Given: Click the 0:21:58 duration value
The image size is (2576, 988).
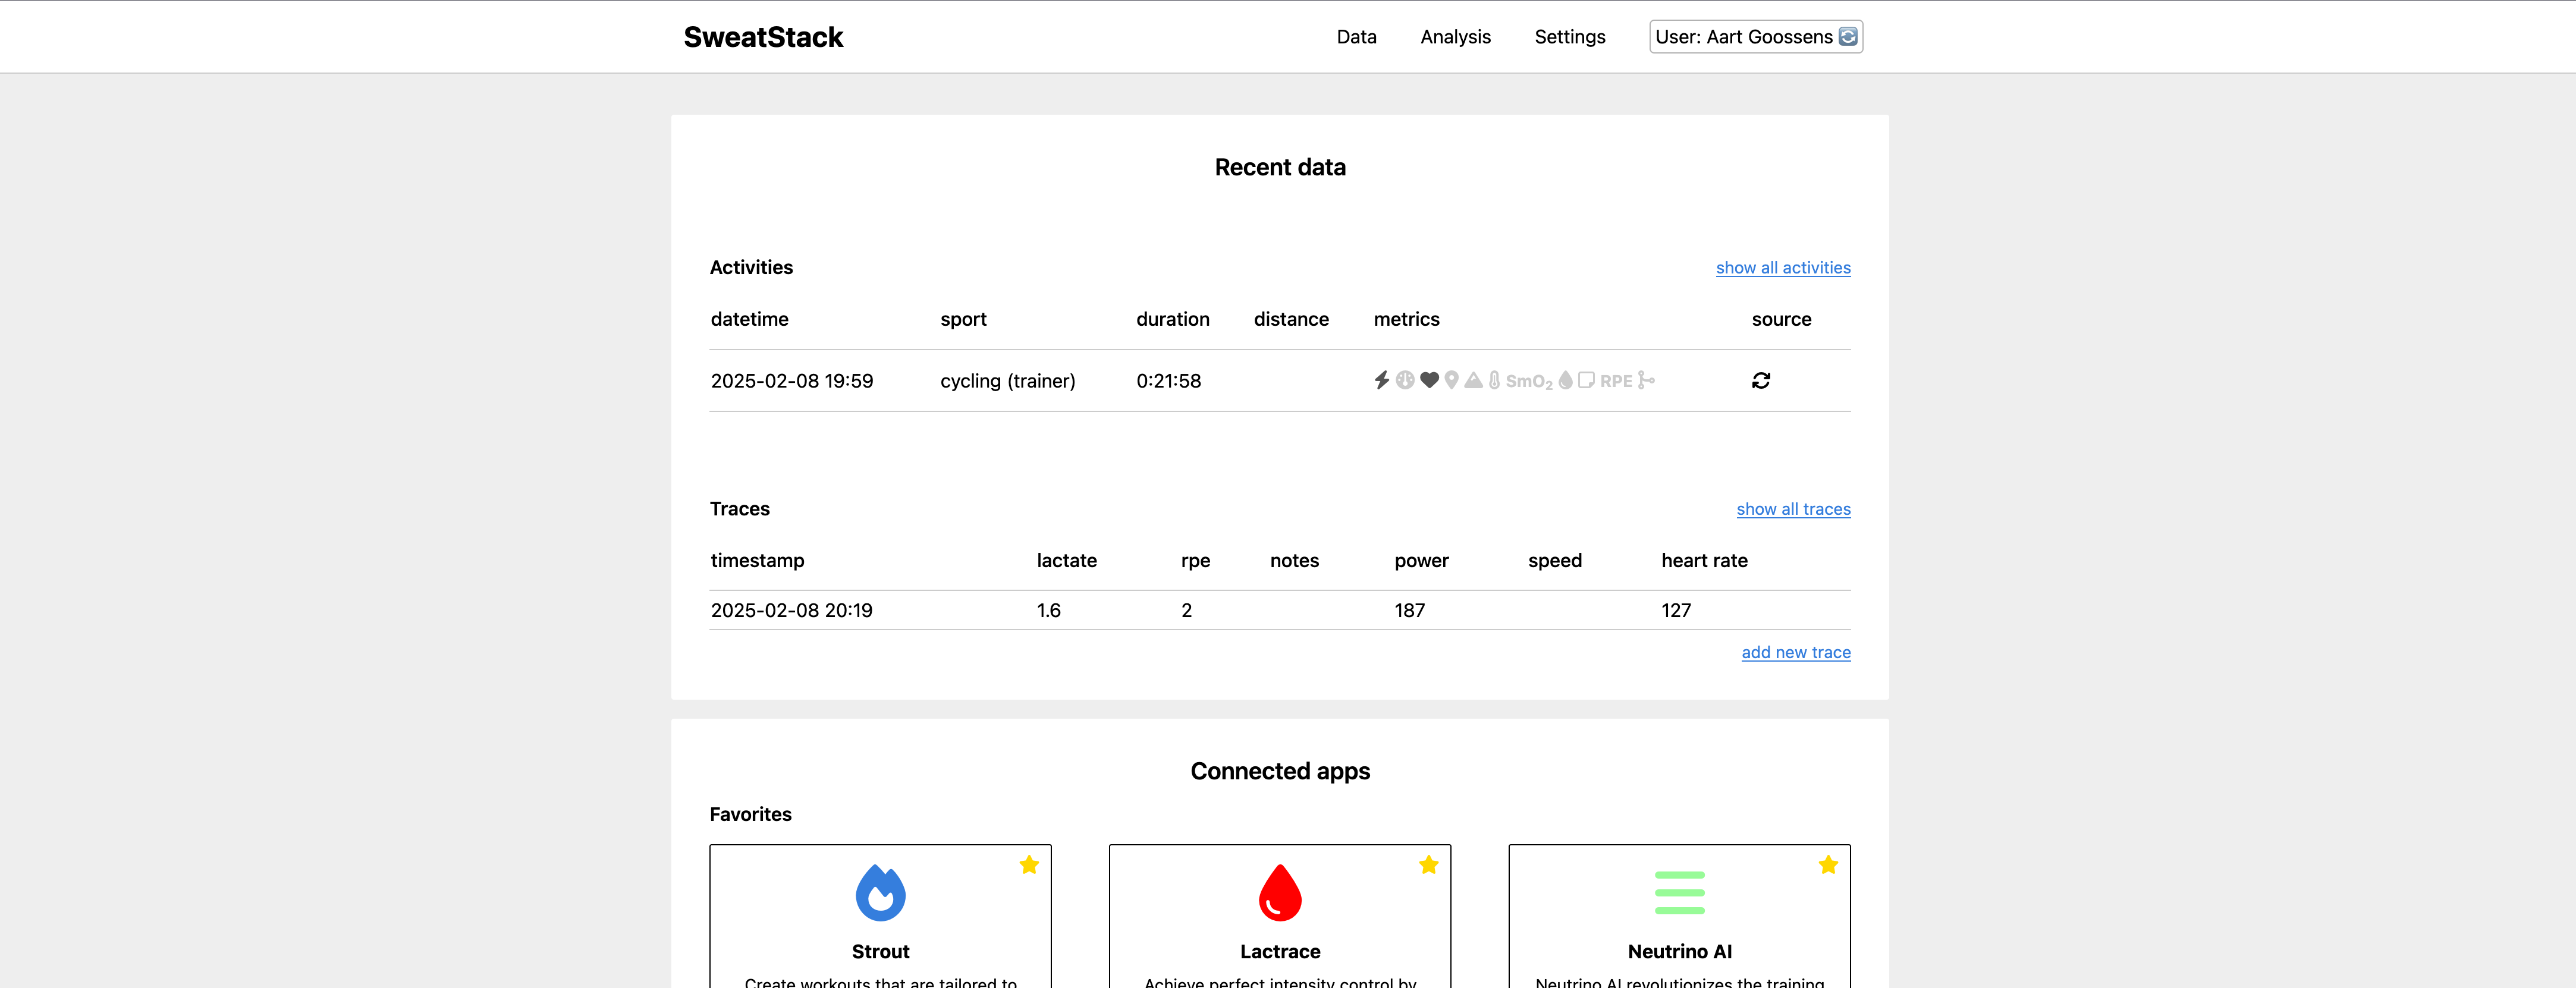Looking at the screenshot, I should coord(1168,381).
